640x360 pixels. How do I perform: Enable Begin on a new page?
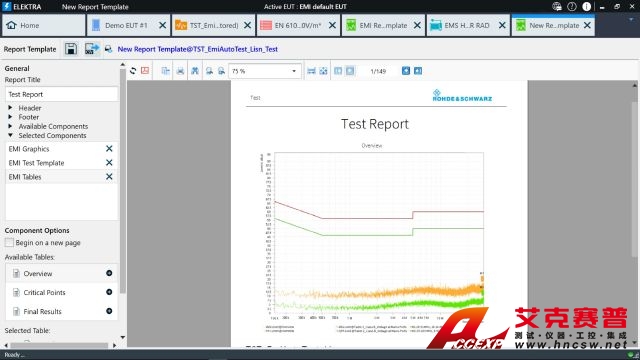tap(9, 242)
